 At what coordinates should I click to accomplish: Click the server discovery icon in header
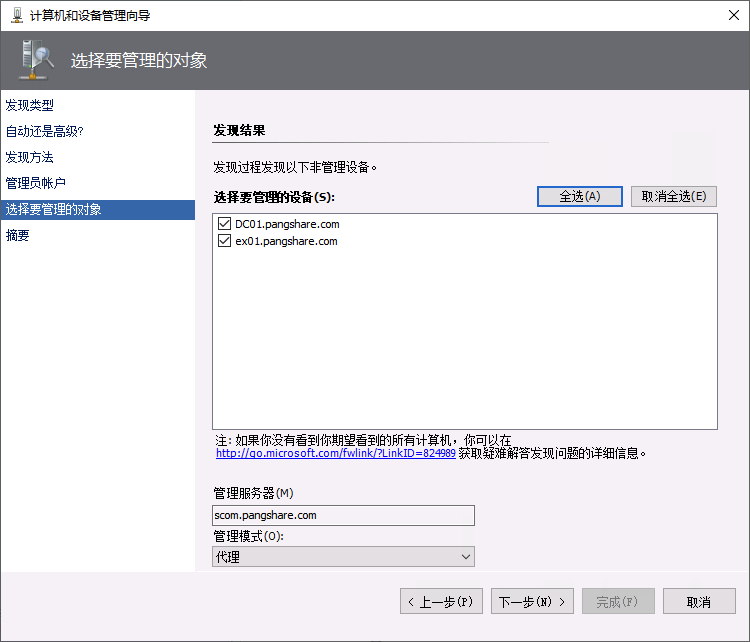[36, 60]
